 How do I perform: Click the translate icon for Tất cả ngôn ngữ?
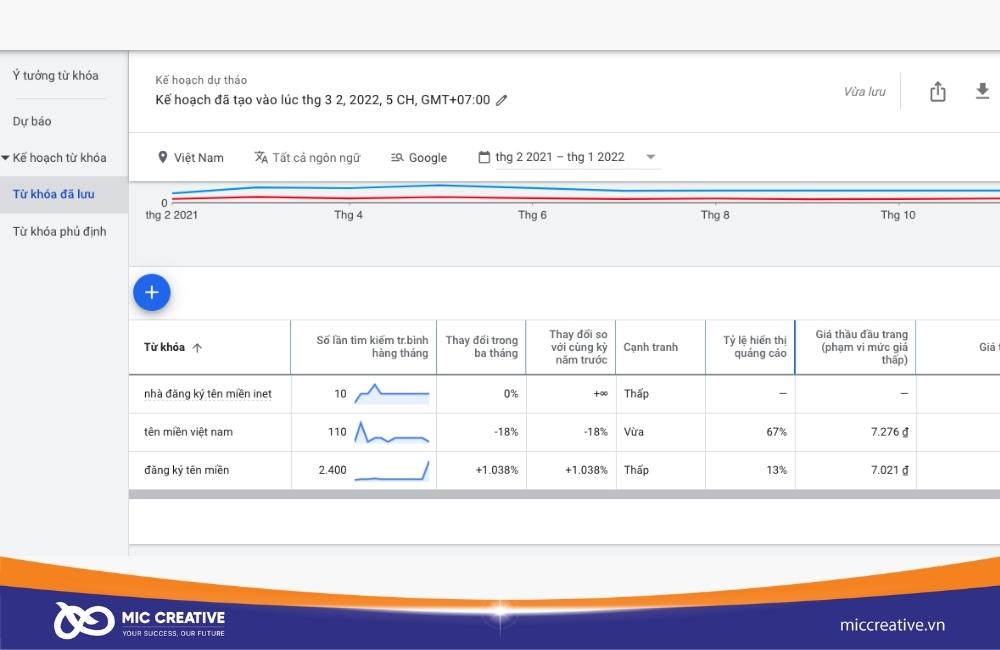point(261,157)
